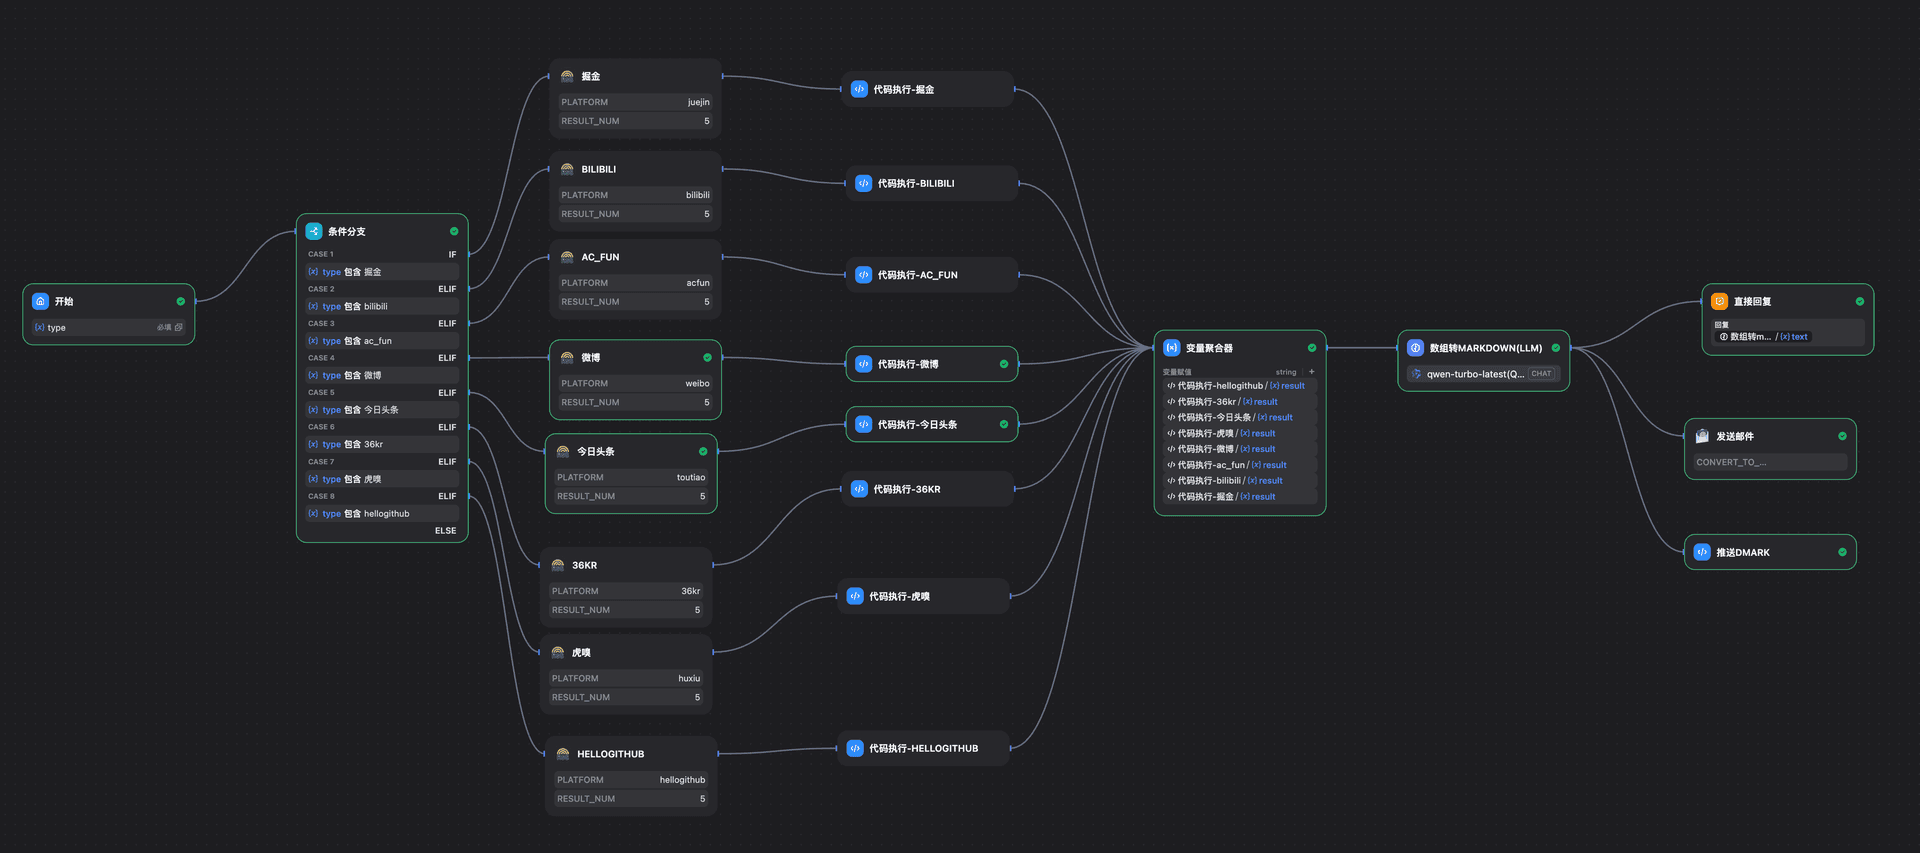Image resolution: width=1920 pixels, height=853 pixels.
Task: Click the code icon on 代码执行-掘金 node
Action: click(859, 89)
